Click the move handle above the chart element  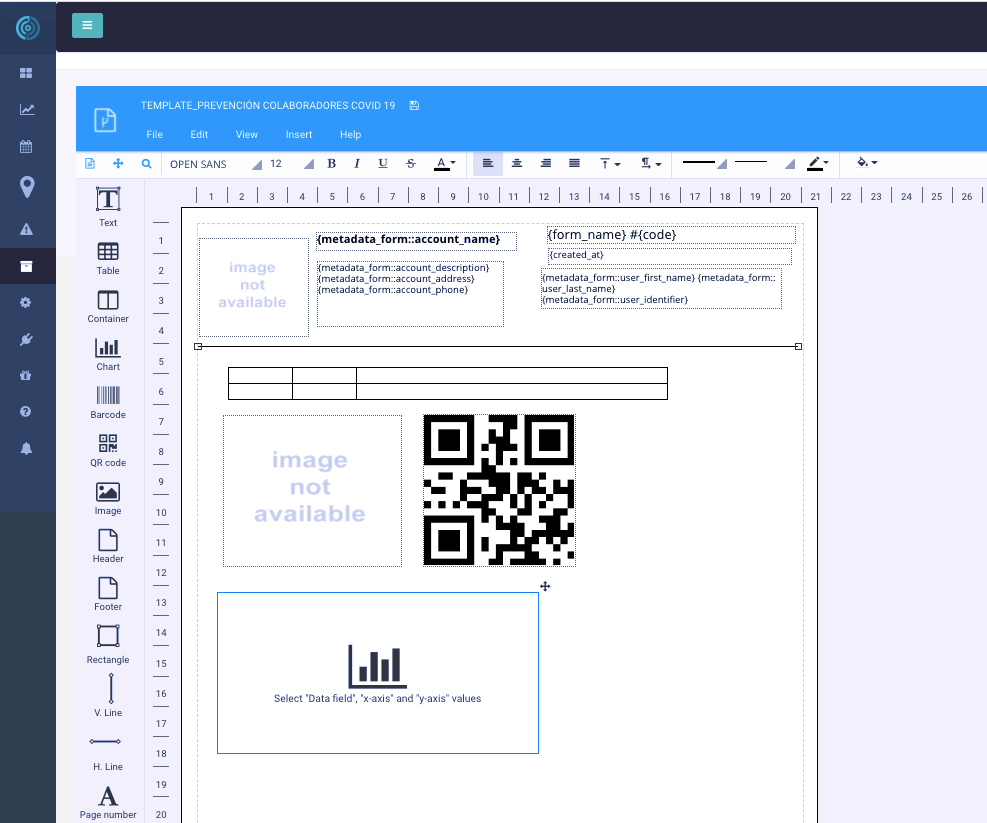(545, 586)
